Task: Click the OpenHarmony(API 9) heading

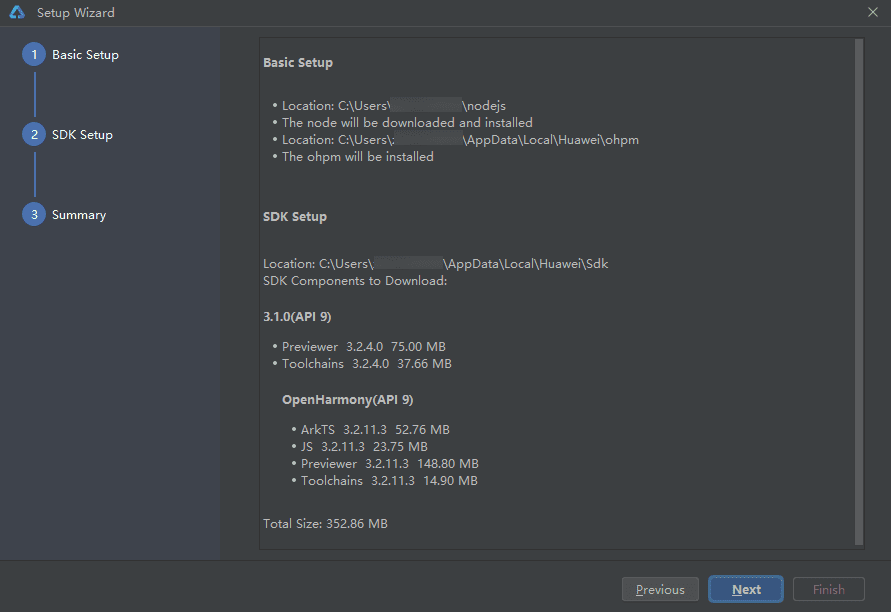Action: point(347,400)
